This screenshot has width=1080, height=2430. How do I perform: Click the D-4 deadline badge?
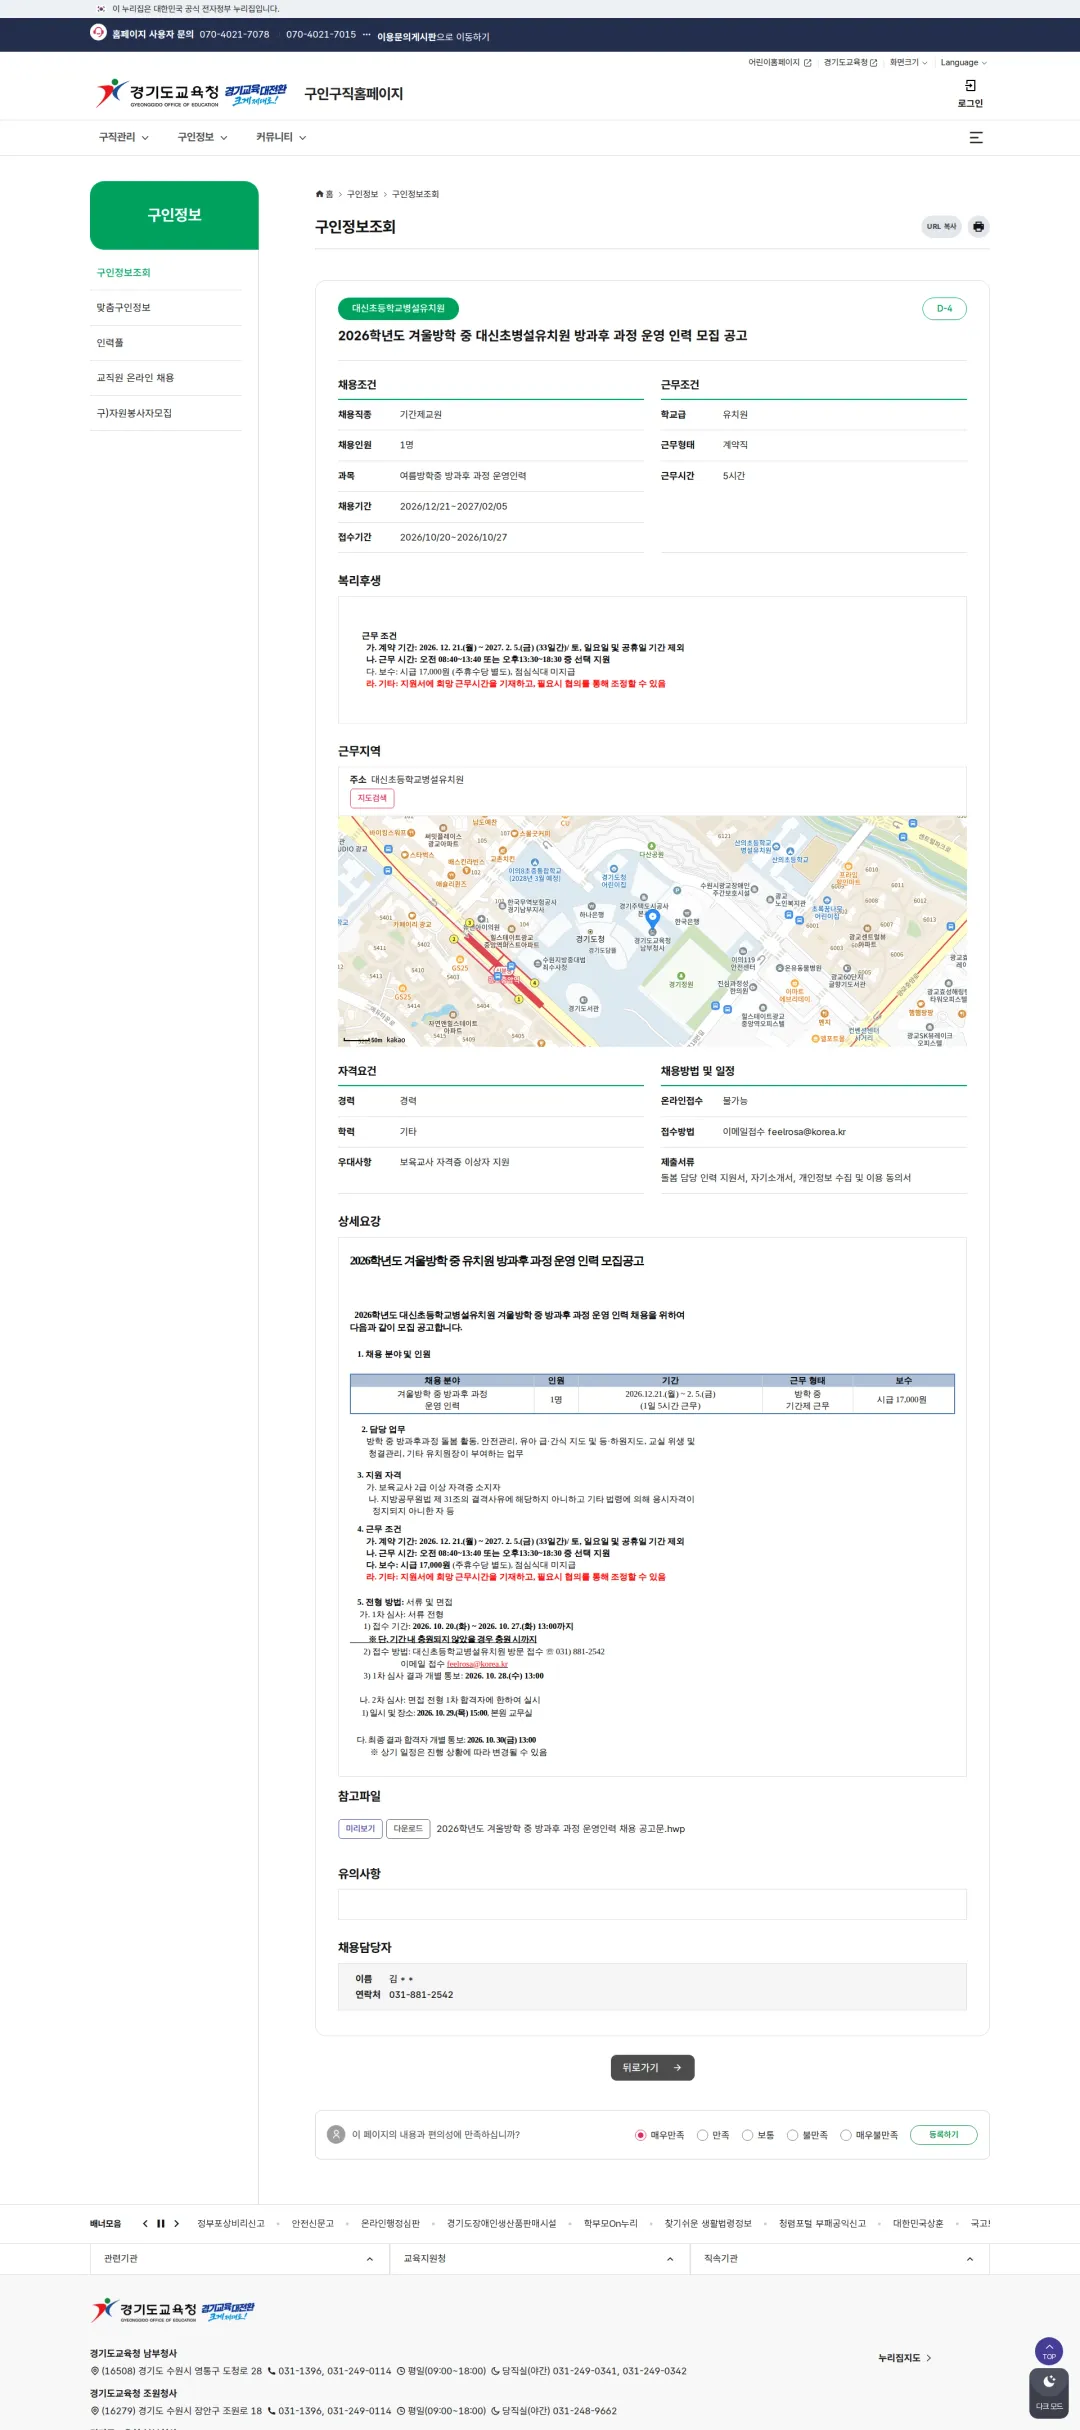tap(944, 308)
